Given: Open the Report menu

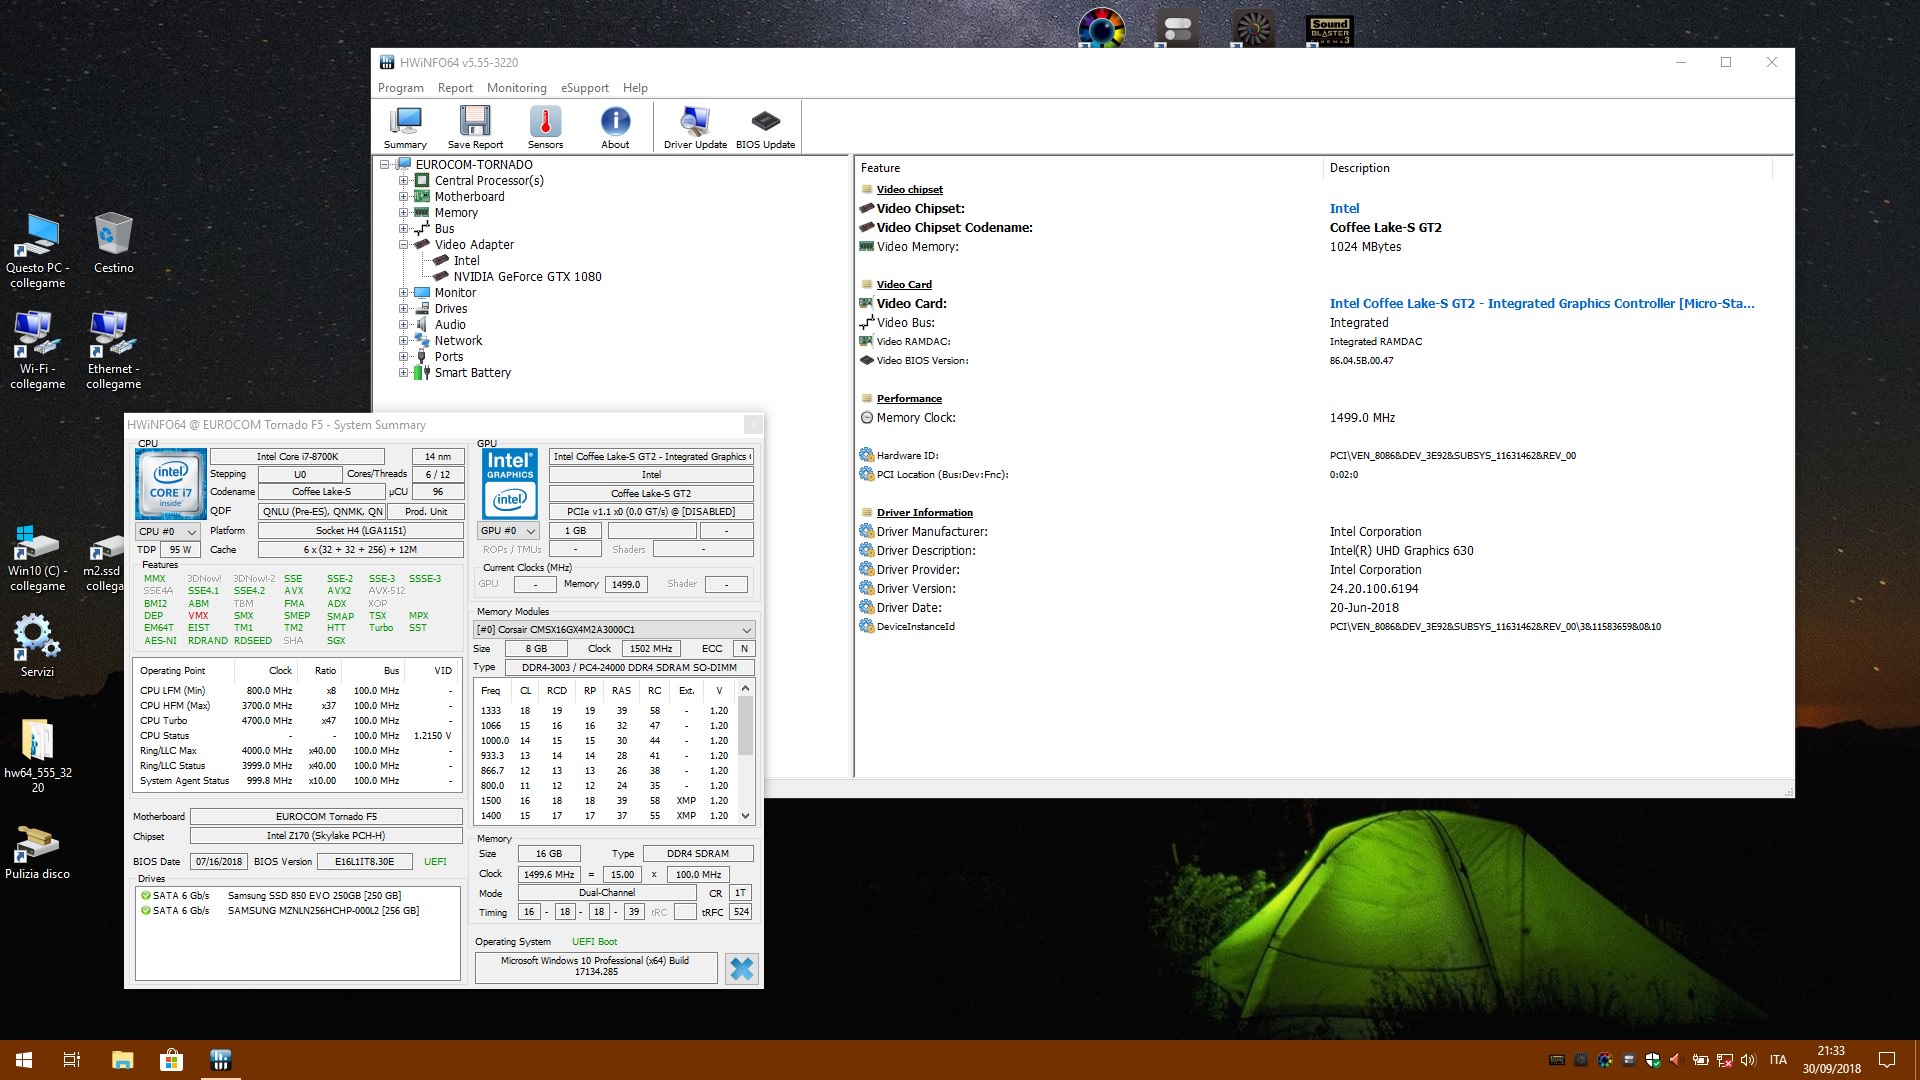Looking at the screenshot, I should 455,88.
